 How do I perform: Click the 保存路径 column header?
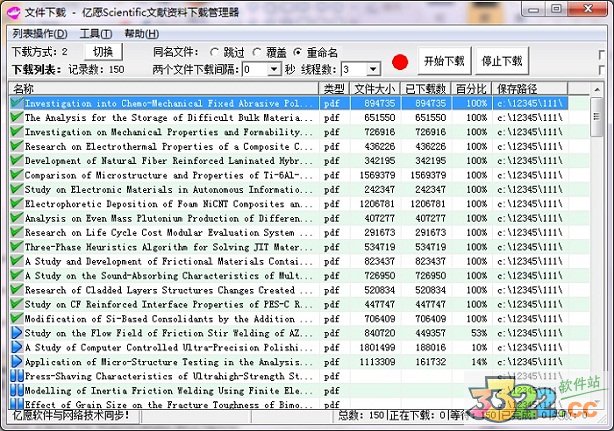[x=530, y=89]
